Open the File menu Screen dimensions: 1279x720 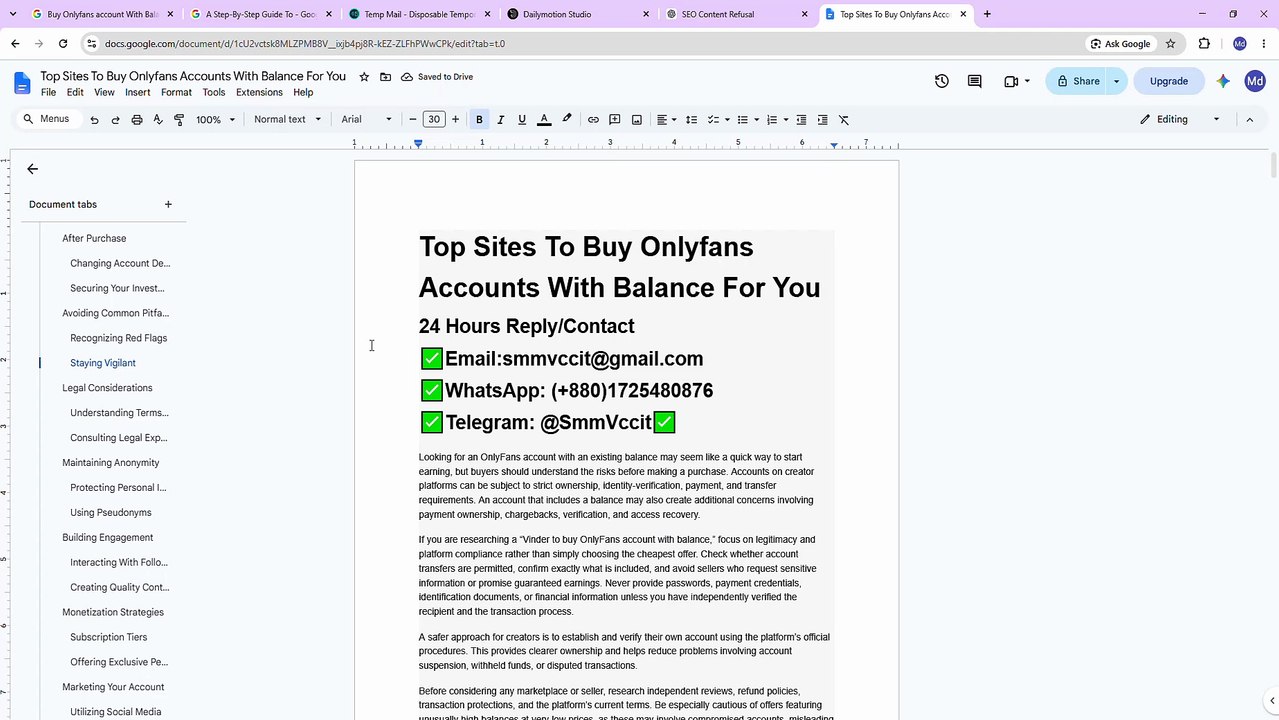(x=48, y=92)
